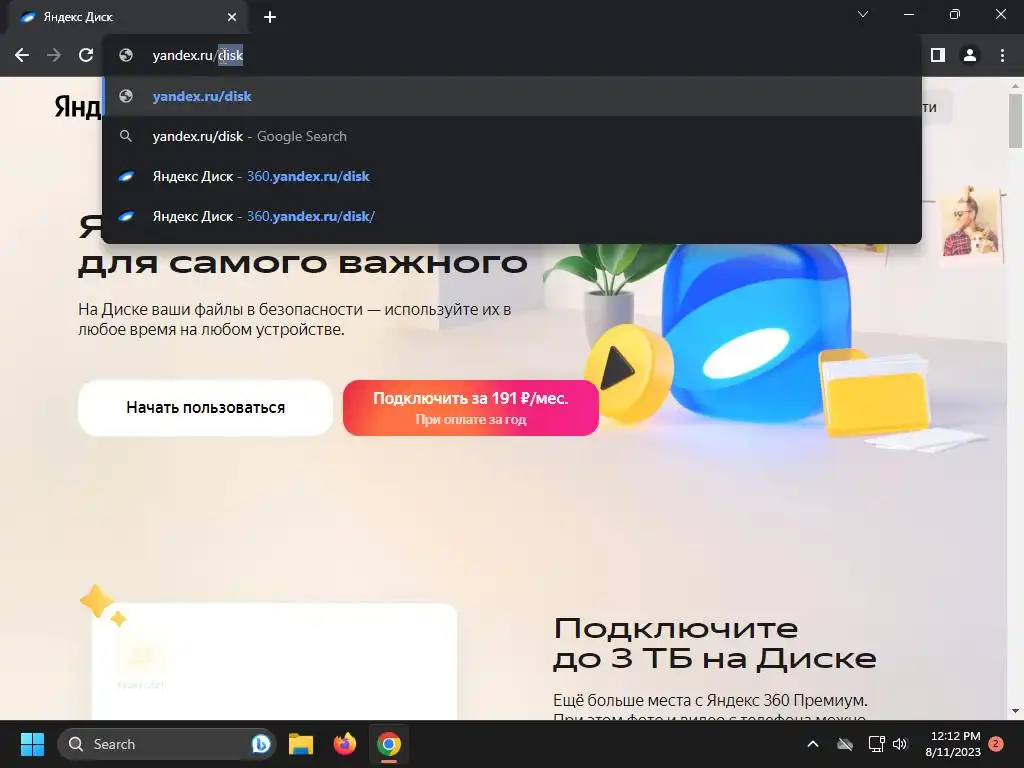Pick the 360.yandex.ru/disk/ suggestion with trailing slash
Image resolution: width=1024 pixels, height=768 pixels.
point(513,216)
